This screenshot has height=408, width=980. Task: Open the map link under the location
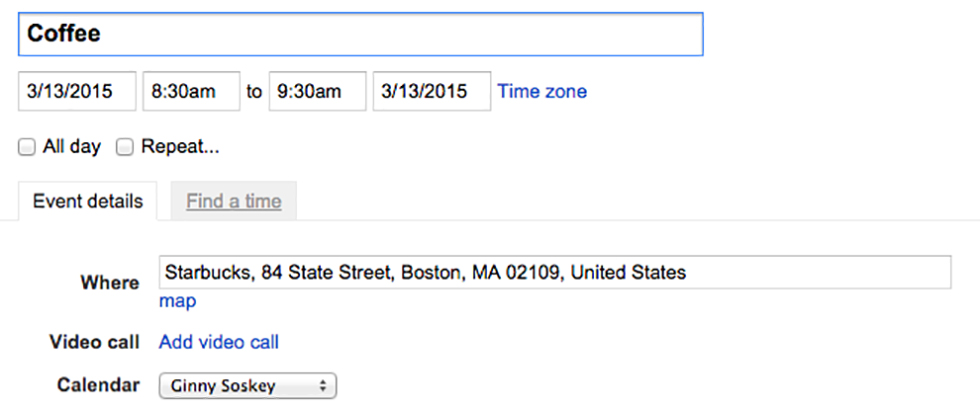pos(177,301)
